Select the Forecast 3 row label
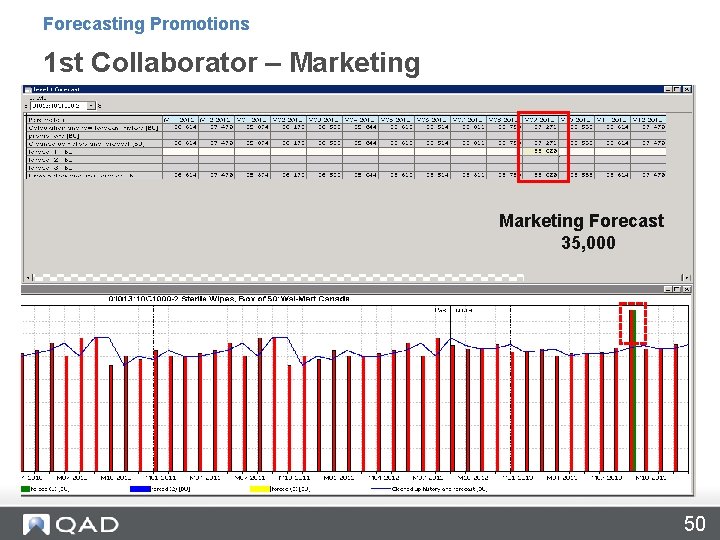The image size is (720, 540). [95, 168]
